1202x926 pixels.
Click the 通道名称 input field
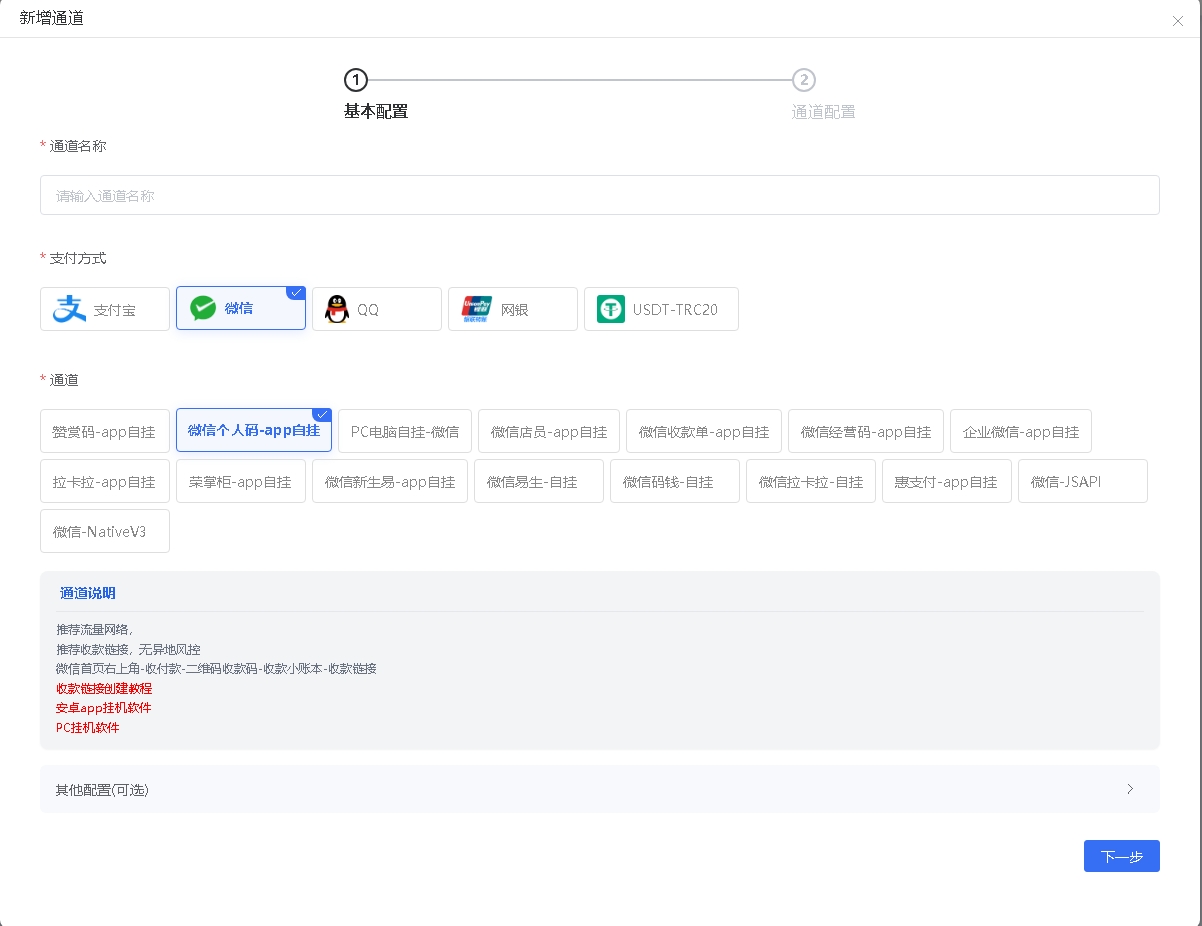(x=600, y=196)
